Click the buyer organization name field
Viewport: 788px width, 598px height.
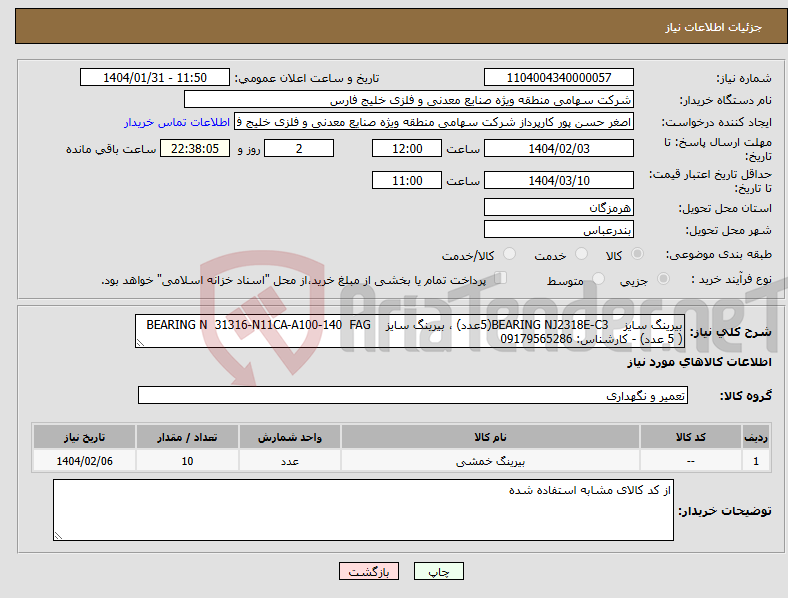click(409, 99)
